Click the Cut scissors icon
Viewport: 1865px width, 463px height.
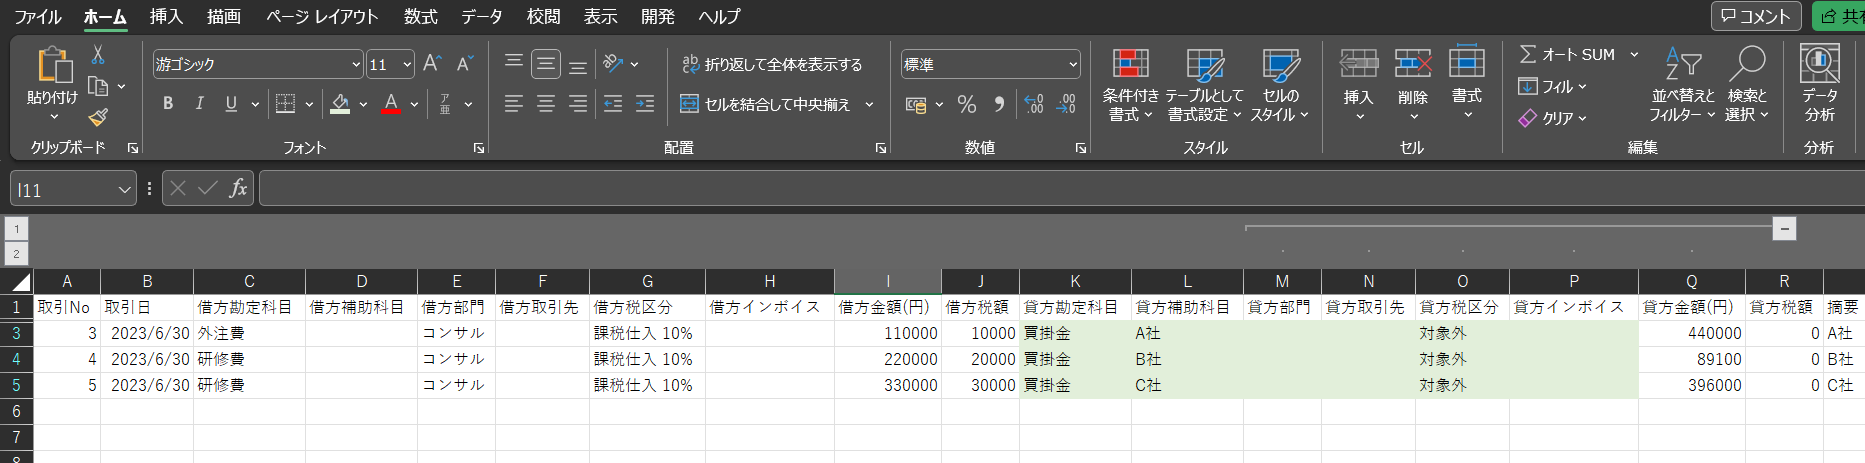[98, 55]
